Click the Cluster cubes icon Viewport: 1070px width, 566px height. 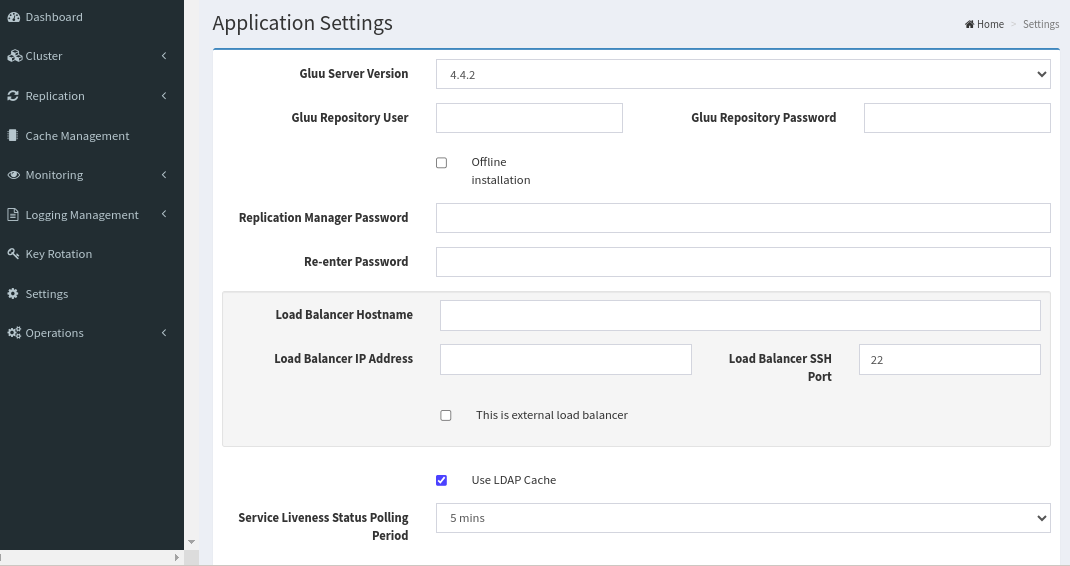click(14, 56)
